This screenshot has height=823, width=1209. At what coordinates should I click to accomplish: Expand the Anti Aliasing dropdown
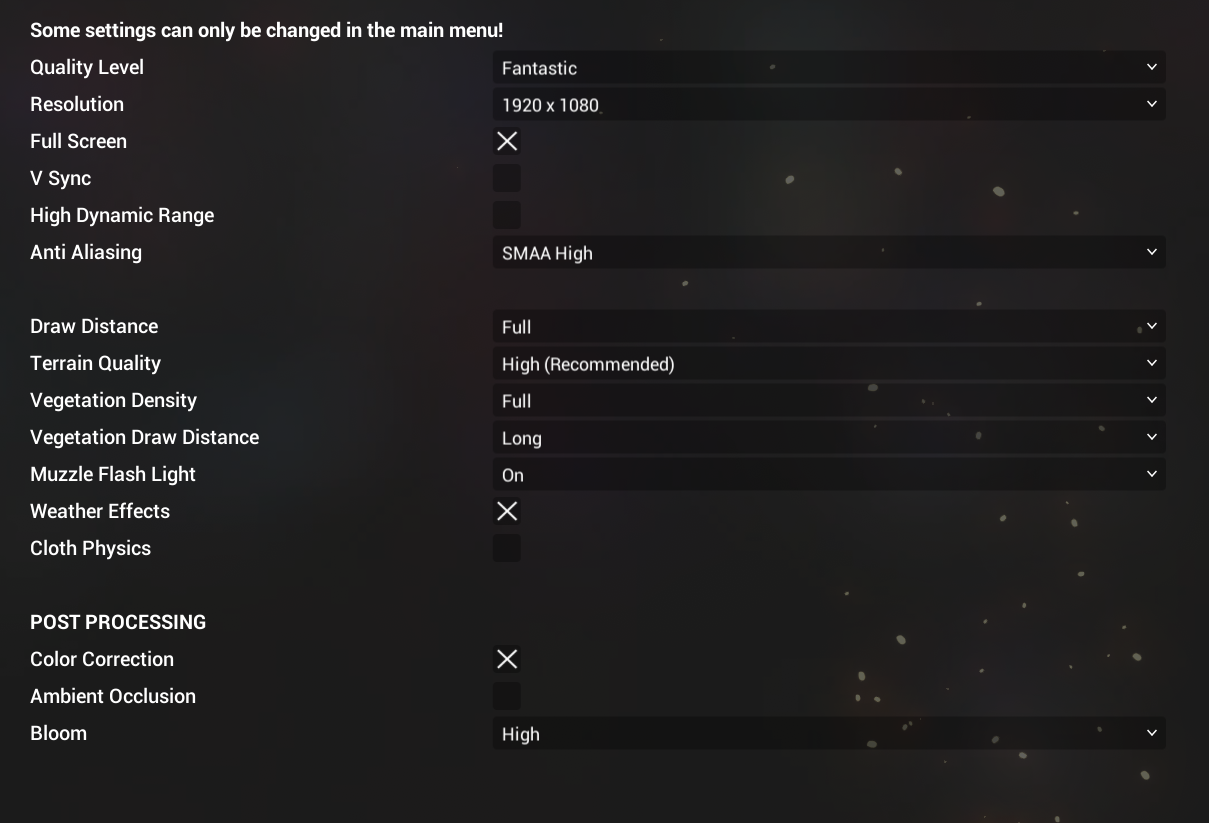[x=828, y=253]
